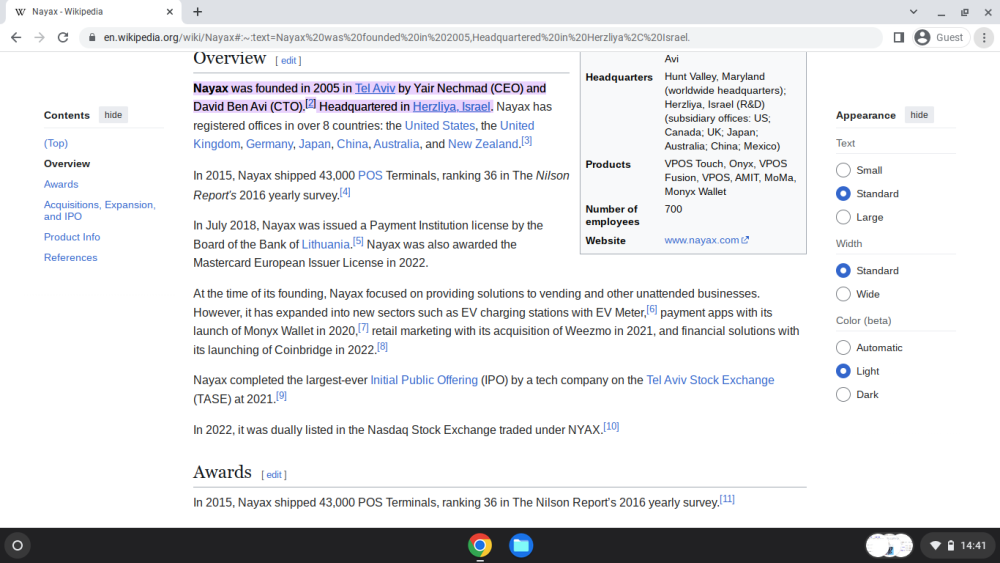Viewport: 1000px width, 563px height.
Task: Go to Awards section in Contents
Action: coord(61,184)
